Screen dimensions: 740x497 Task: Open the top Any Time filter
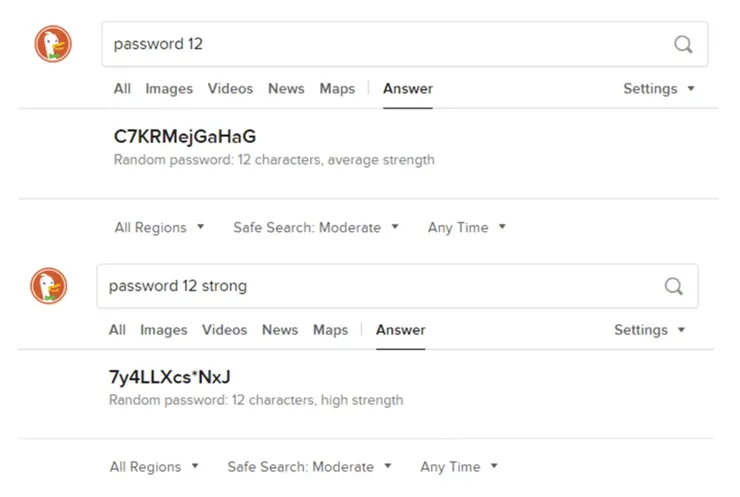pos(467,227)
